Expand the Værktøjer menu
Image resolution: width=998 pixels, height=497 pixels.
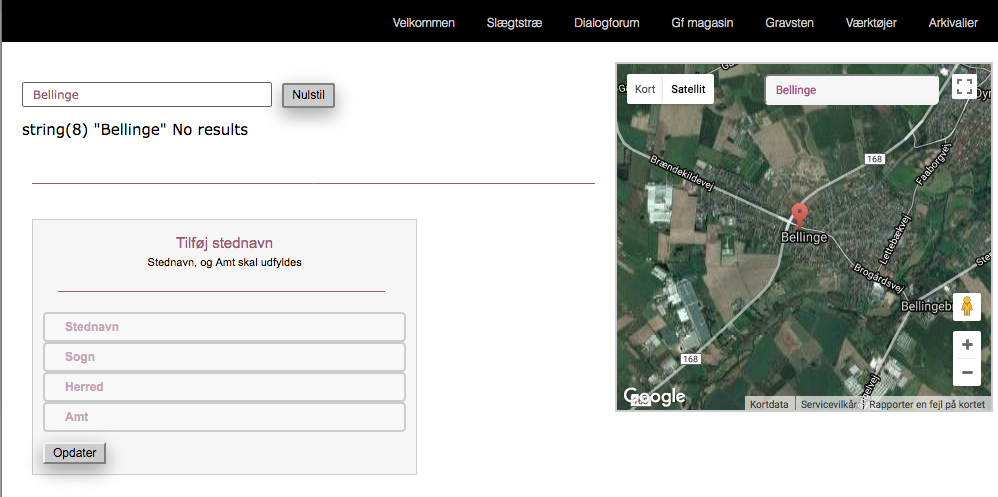tap(871, 23)
